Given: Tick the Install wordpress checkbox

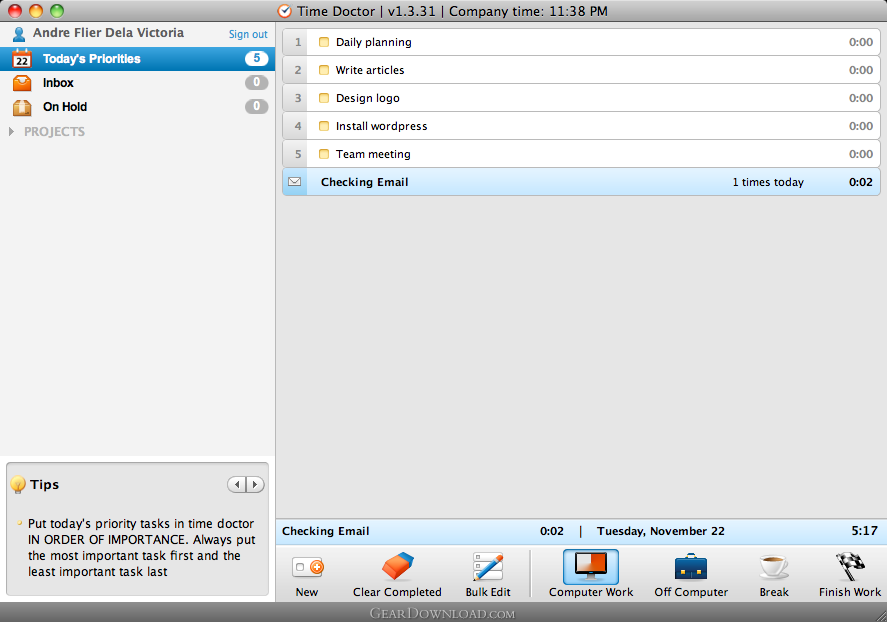Looking at the screenshot, I should [x=324, y=126].
